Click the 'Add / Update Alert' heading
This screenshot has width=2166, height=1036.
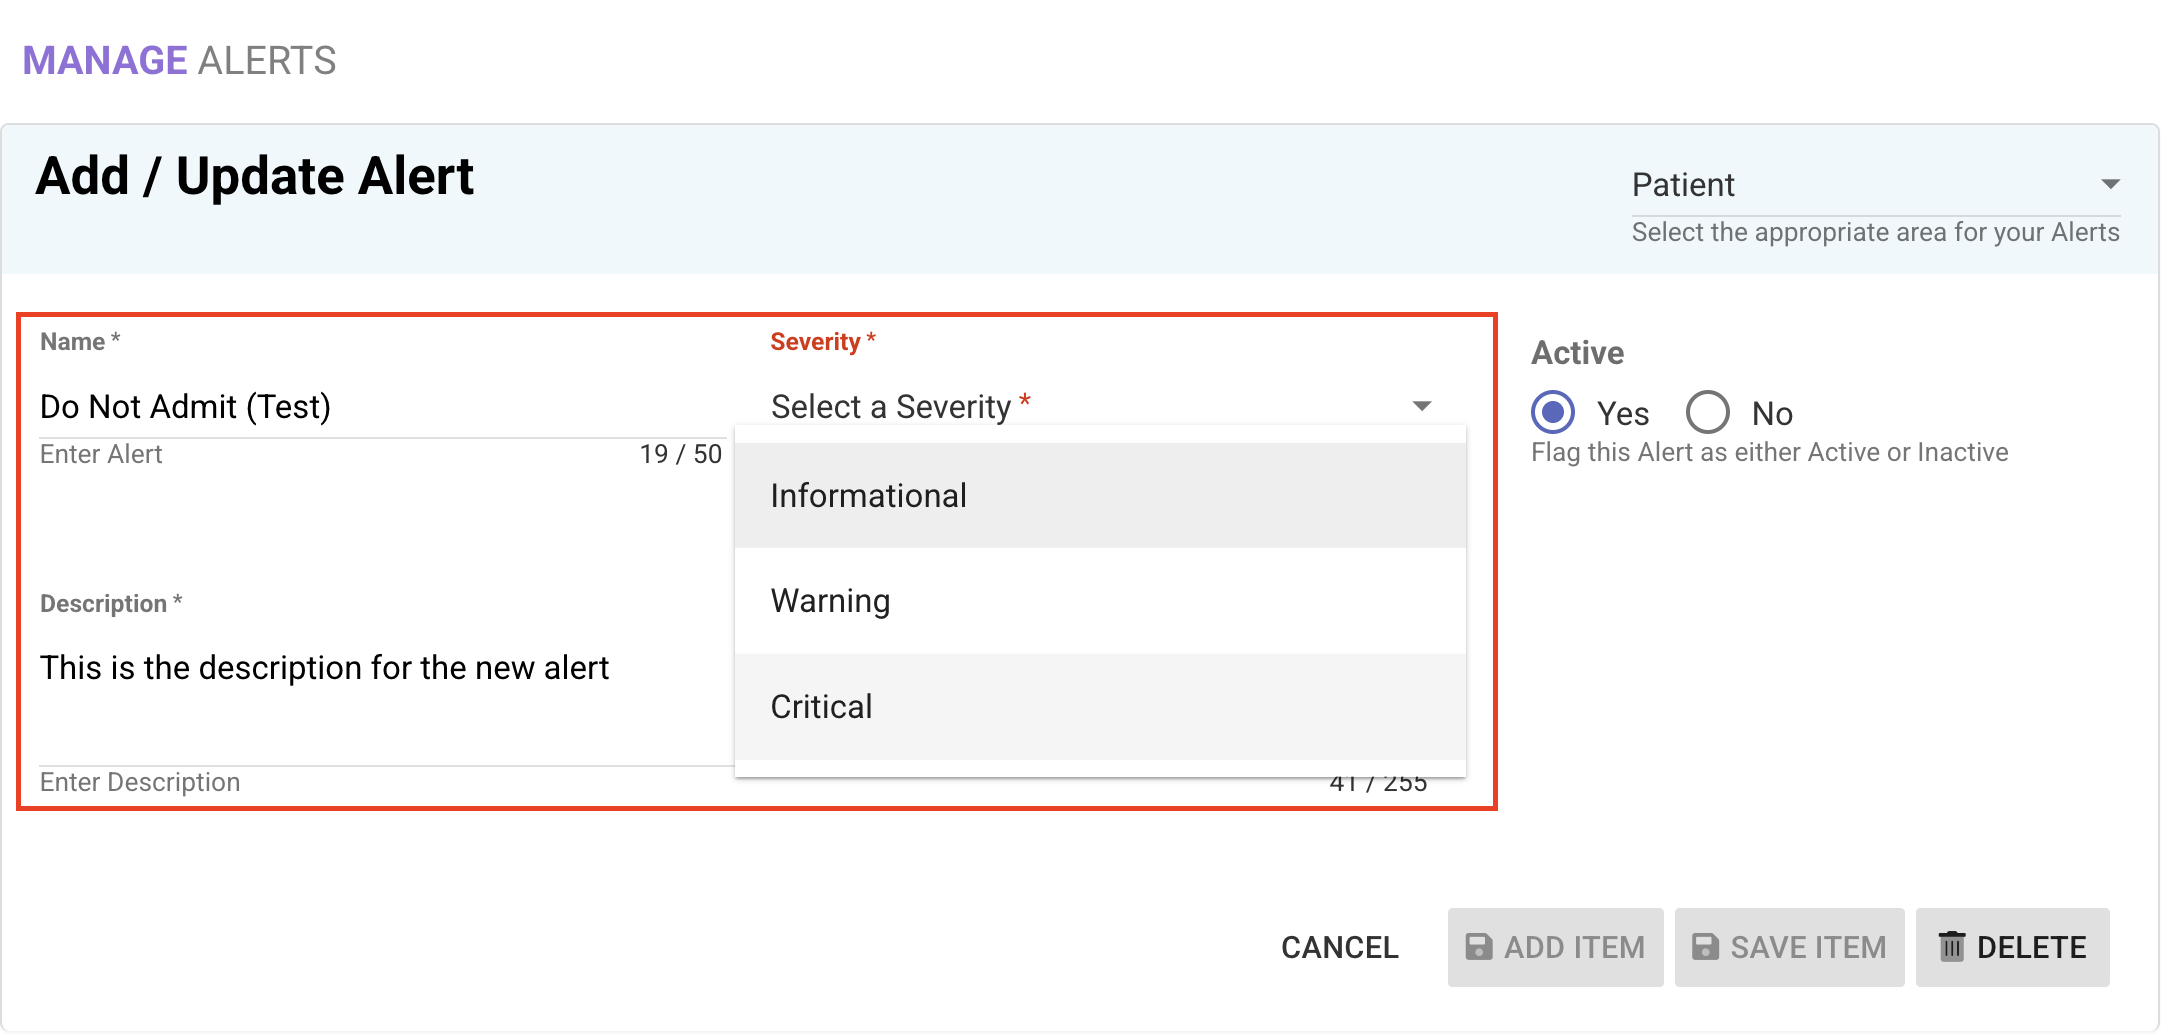coord(255,177)
